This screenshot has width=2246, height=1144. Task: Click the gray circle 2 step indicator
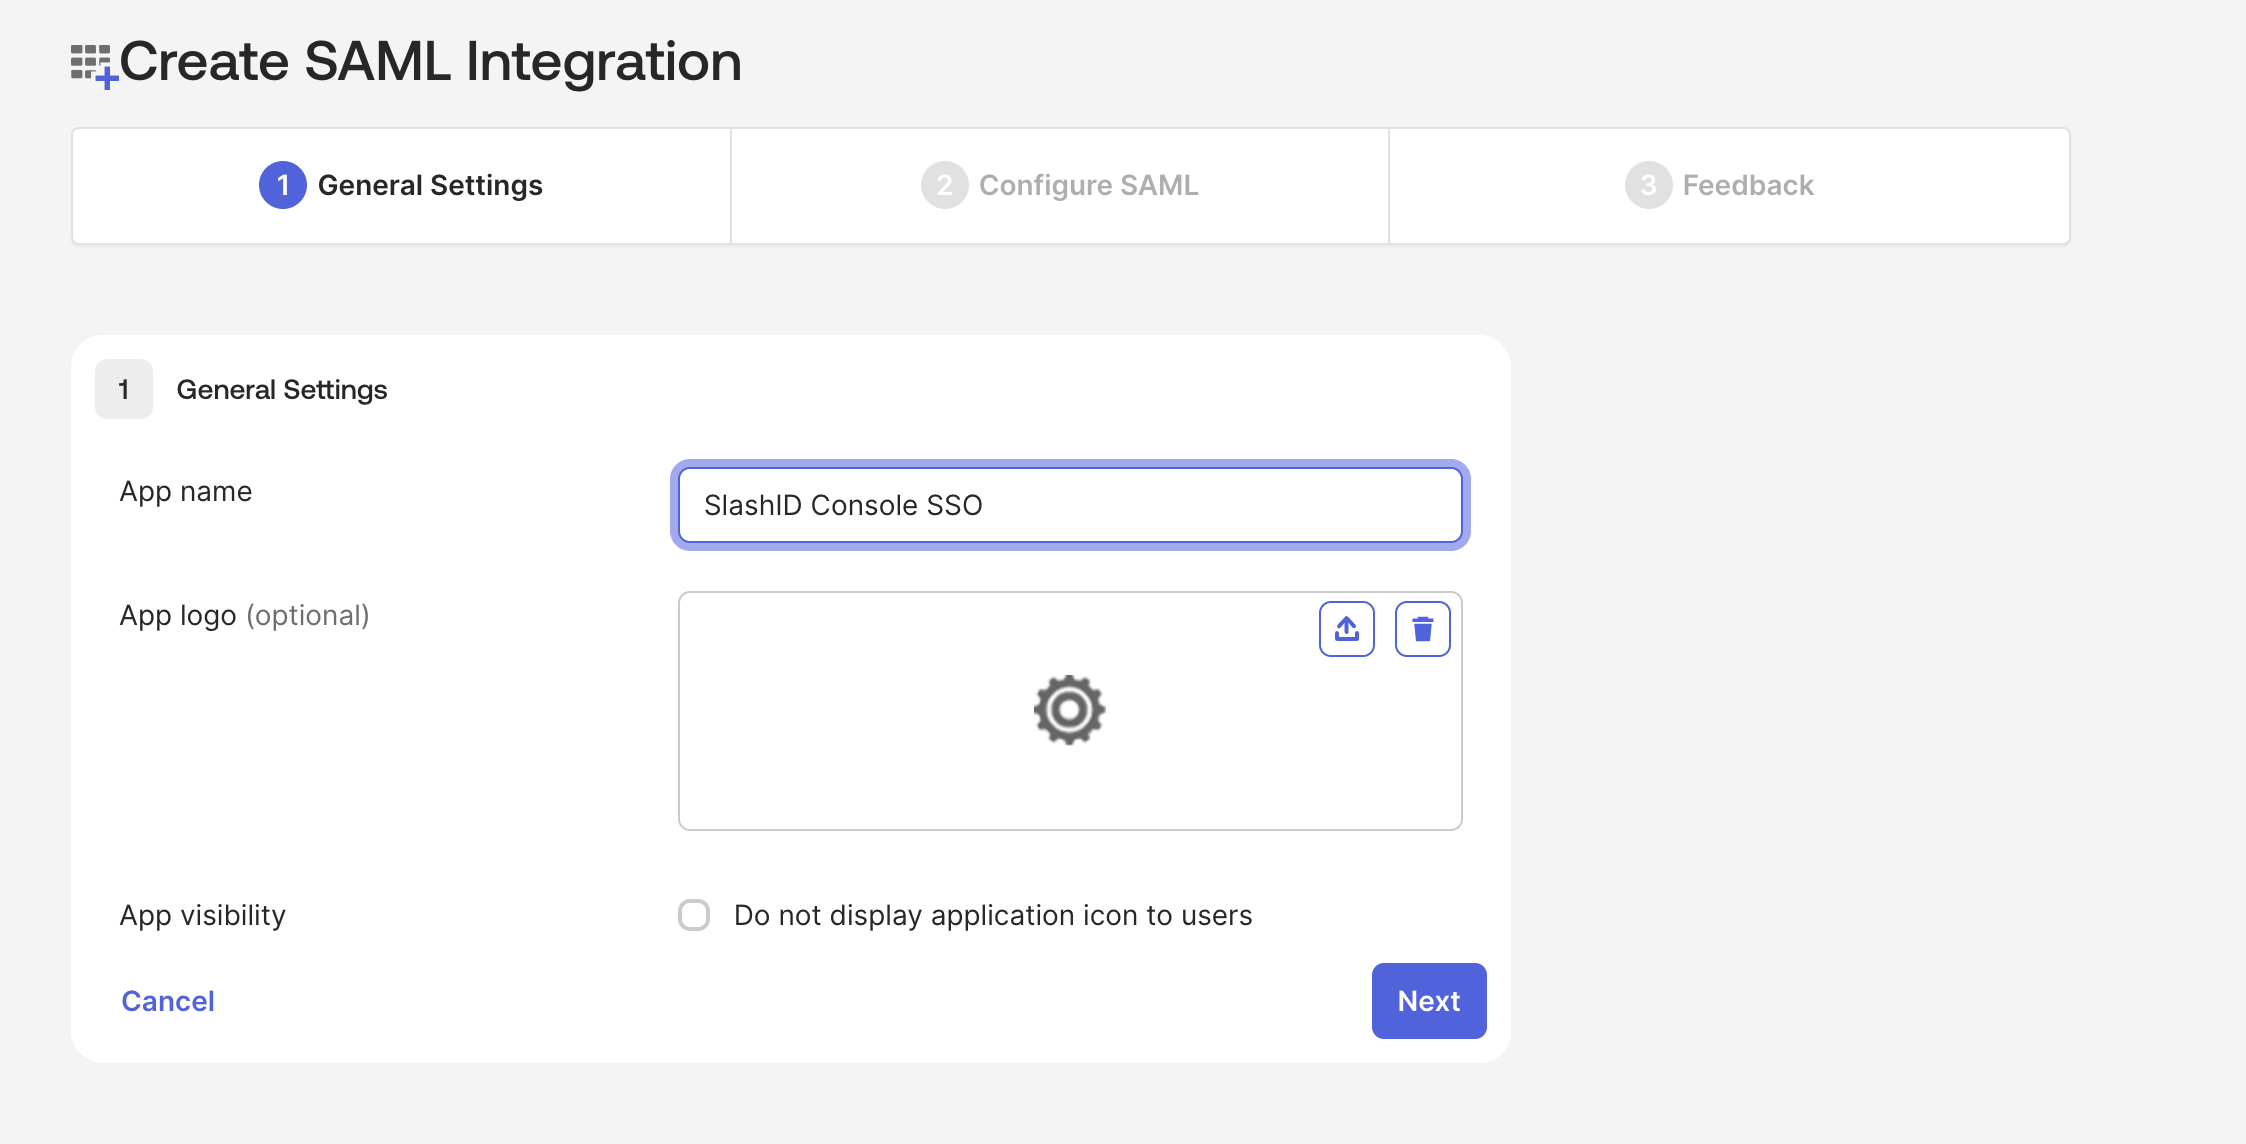tap(943, 185)
